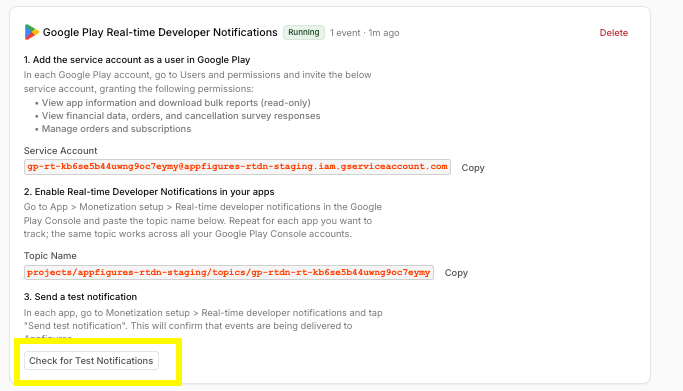The image size is (683, 391).
Task: Delete the Google Play notifications integration
Action: 613,33
